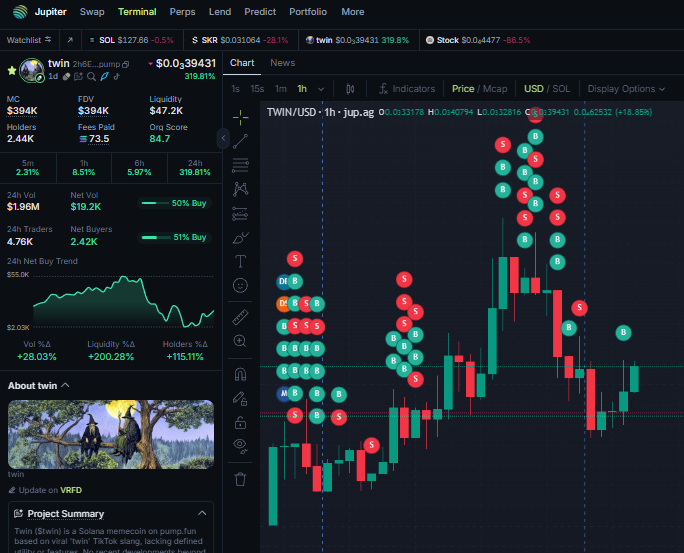This screenshot has width=684, height=553.
Task: Toggle the twin favorite star
Action: pyautogui.click(x=12, y=70)
